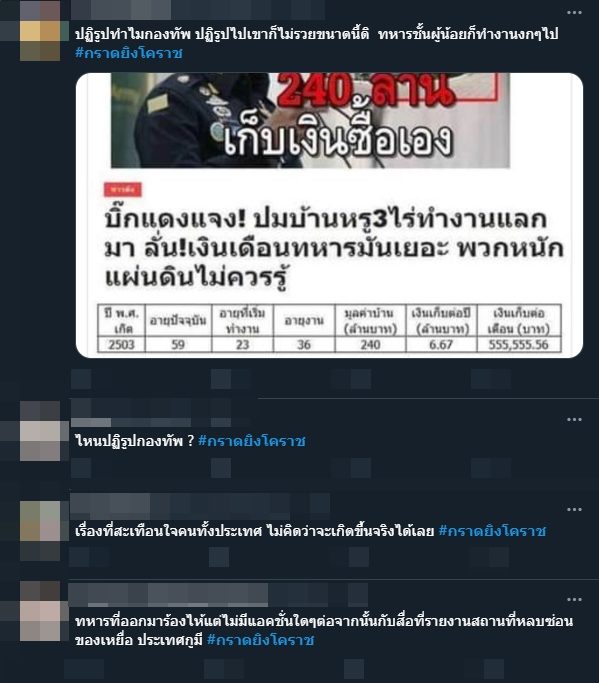Open the tweet reading ไหนปฏิรูปกองทัพ ?
The width and height of the screenshot is (599, 683).
(x=135, y=441)
